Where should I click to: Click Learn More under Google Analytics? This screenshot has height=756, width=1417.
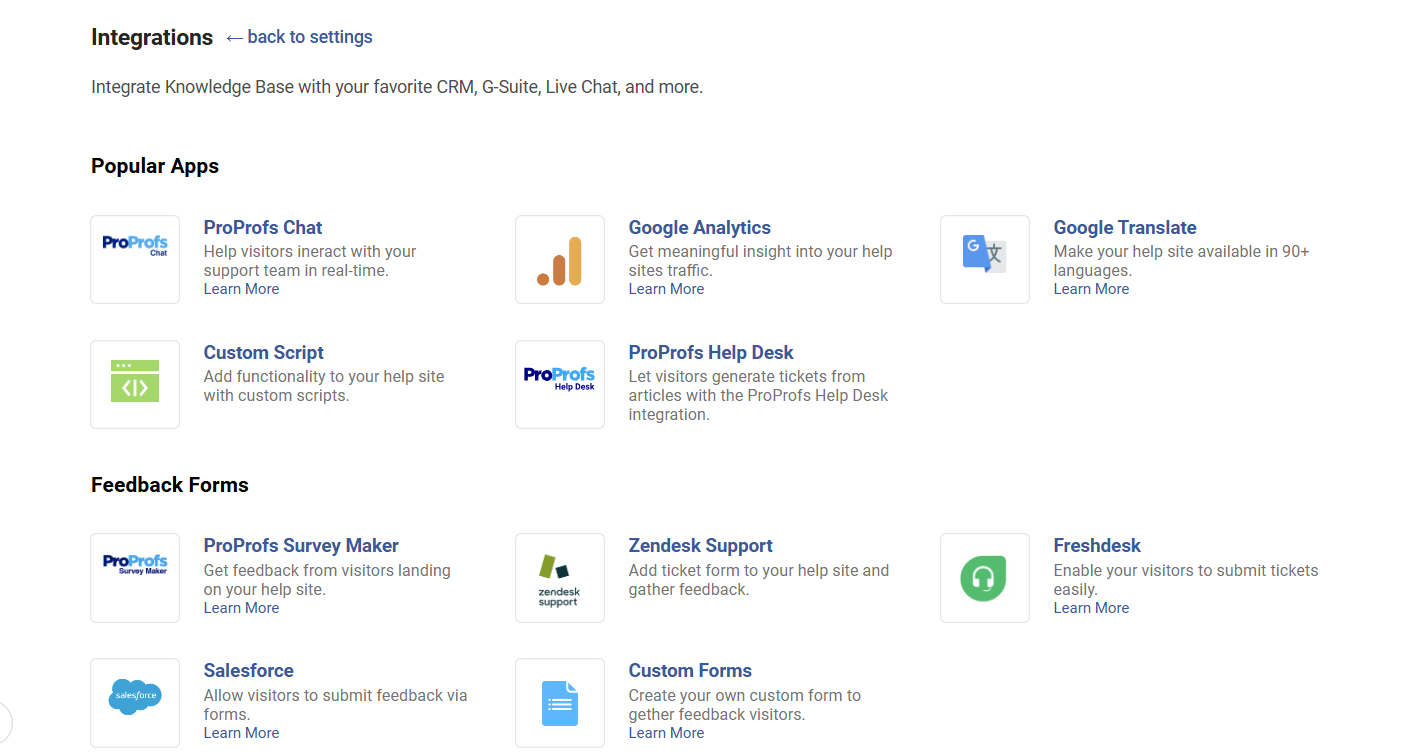pos(666,289)
